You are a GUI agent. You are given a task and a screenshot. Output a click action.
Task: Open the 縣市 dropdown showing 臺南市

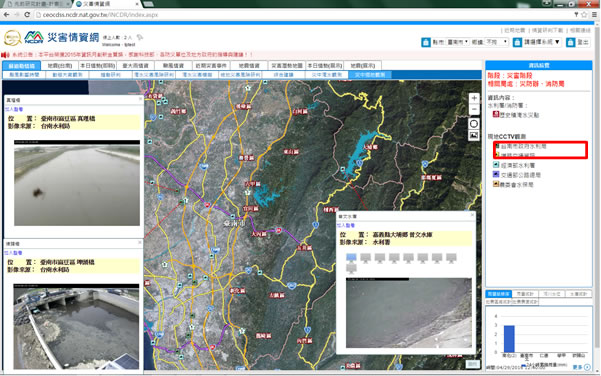(x=458, y=42)
